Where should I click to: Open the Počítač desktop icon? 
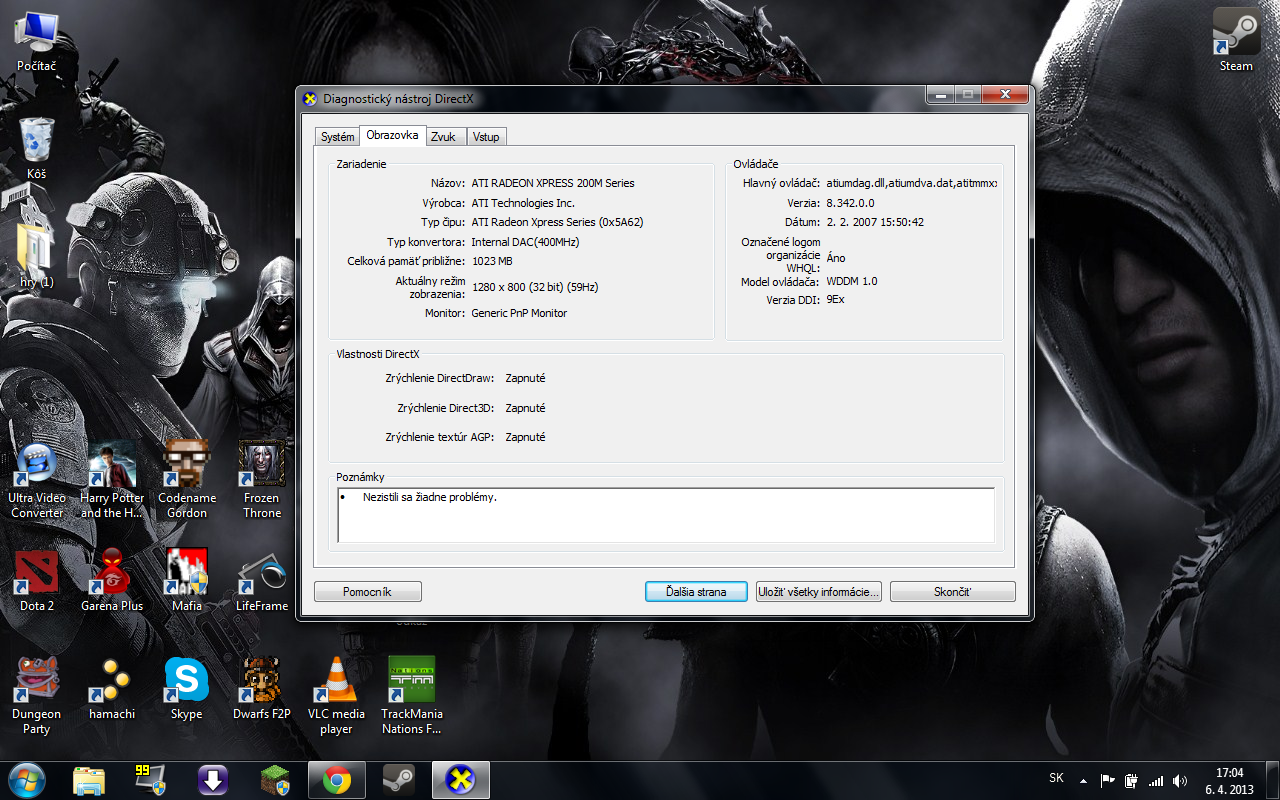(37, 40)
